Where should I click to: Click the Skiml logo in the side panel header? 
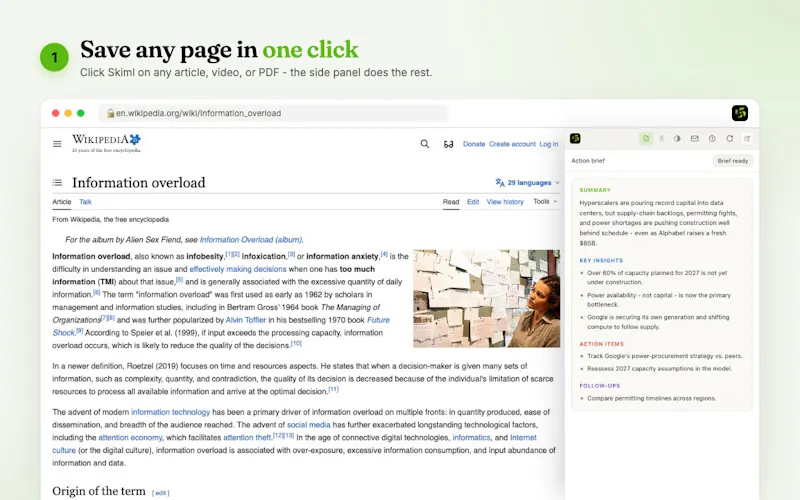tap(575, 138)
